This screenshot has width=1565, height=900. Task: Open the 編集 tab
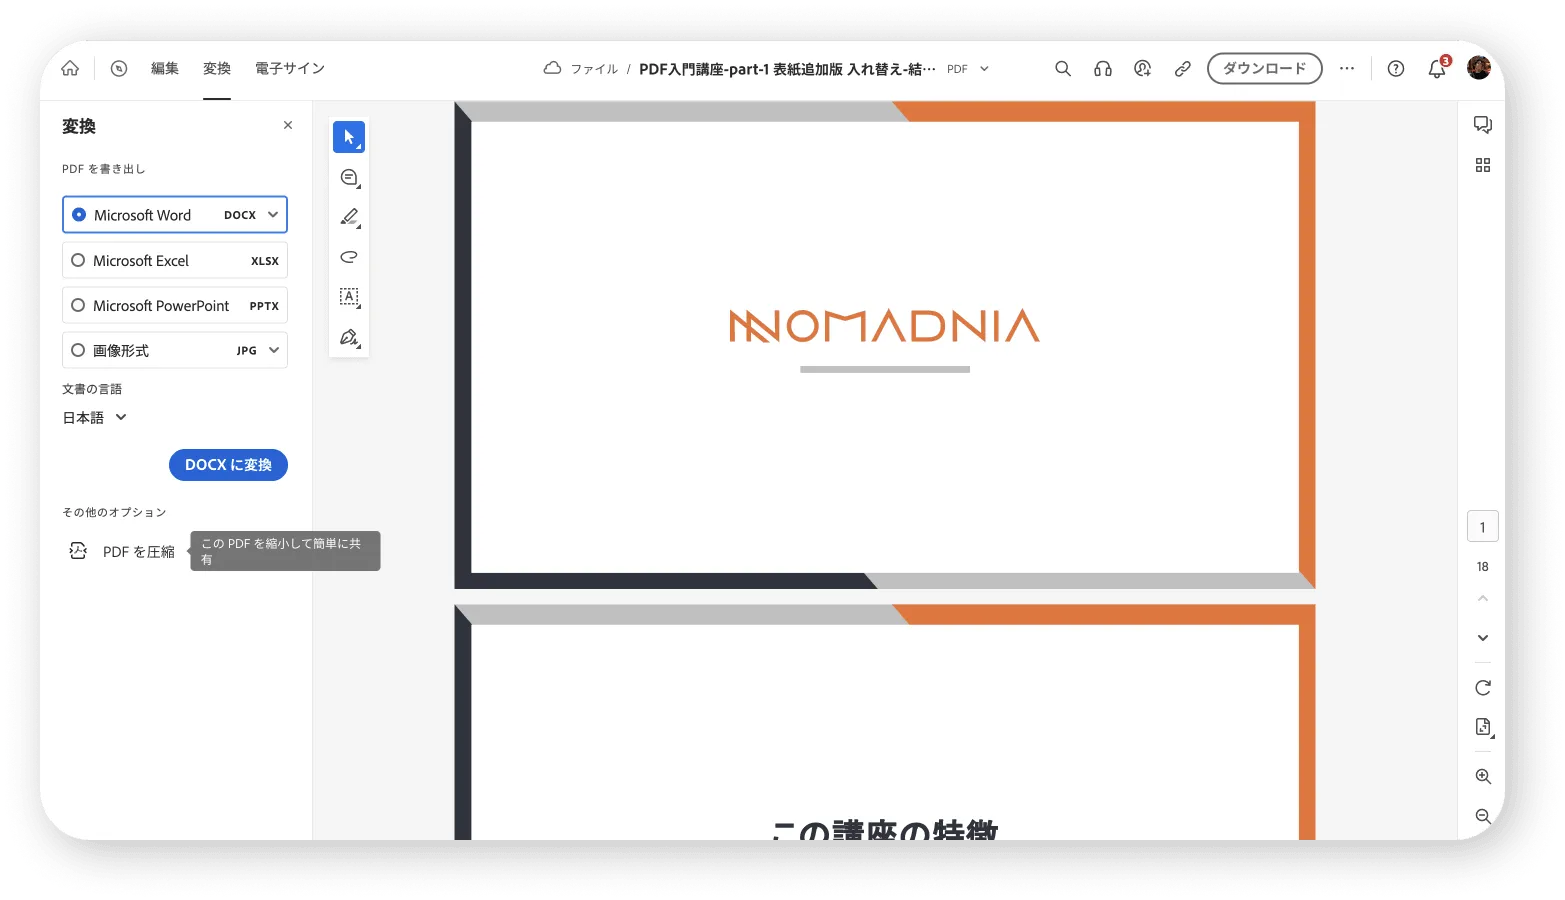165,69
